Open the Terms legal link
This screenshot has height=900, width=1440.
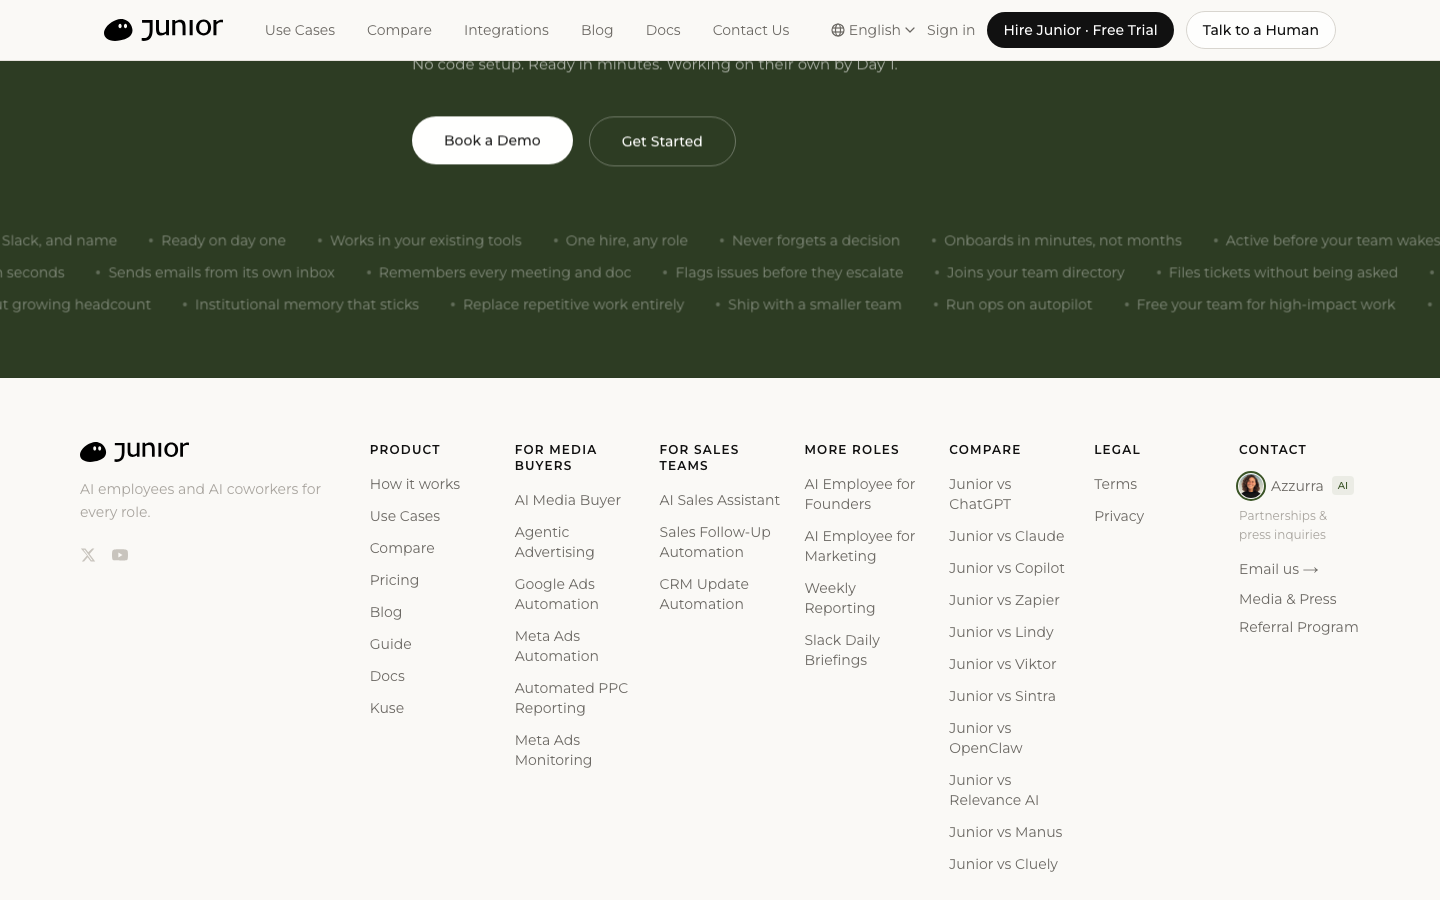click(1116, 484)
